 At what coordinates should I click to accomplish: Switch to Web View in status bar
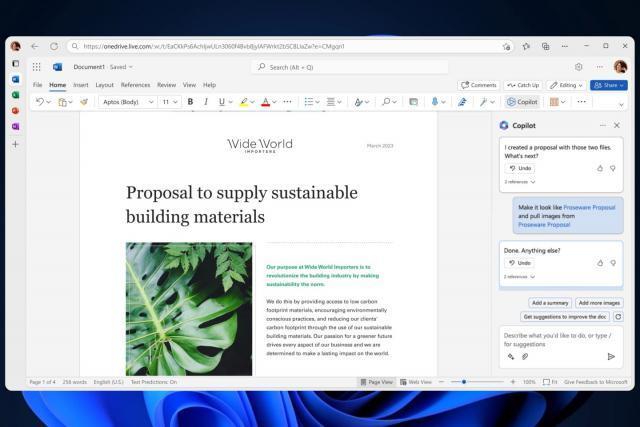[416, 382]
